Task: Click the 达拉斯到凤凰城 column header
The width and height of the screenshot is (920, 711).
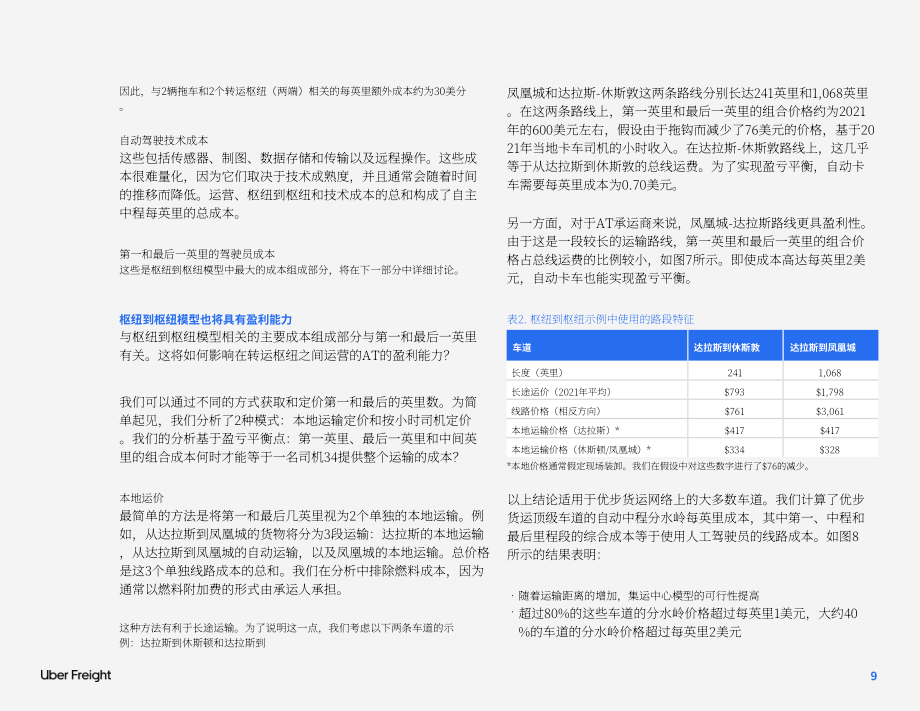Action: (830, 346)
